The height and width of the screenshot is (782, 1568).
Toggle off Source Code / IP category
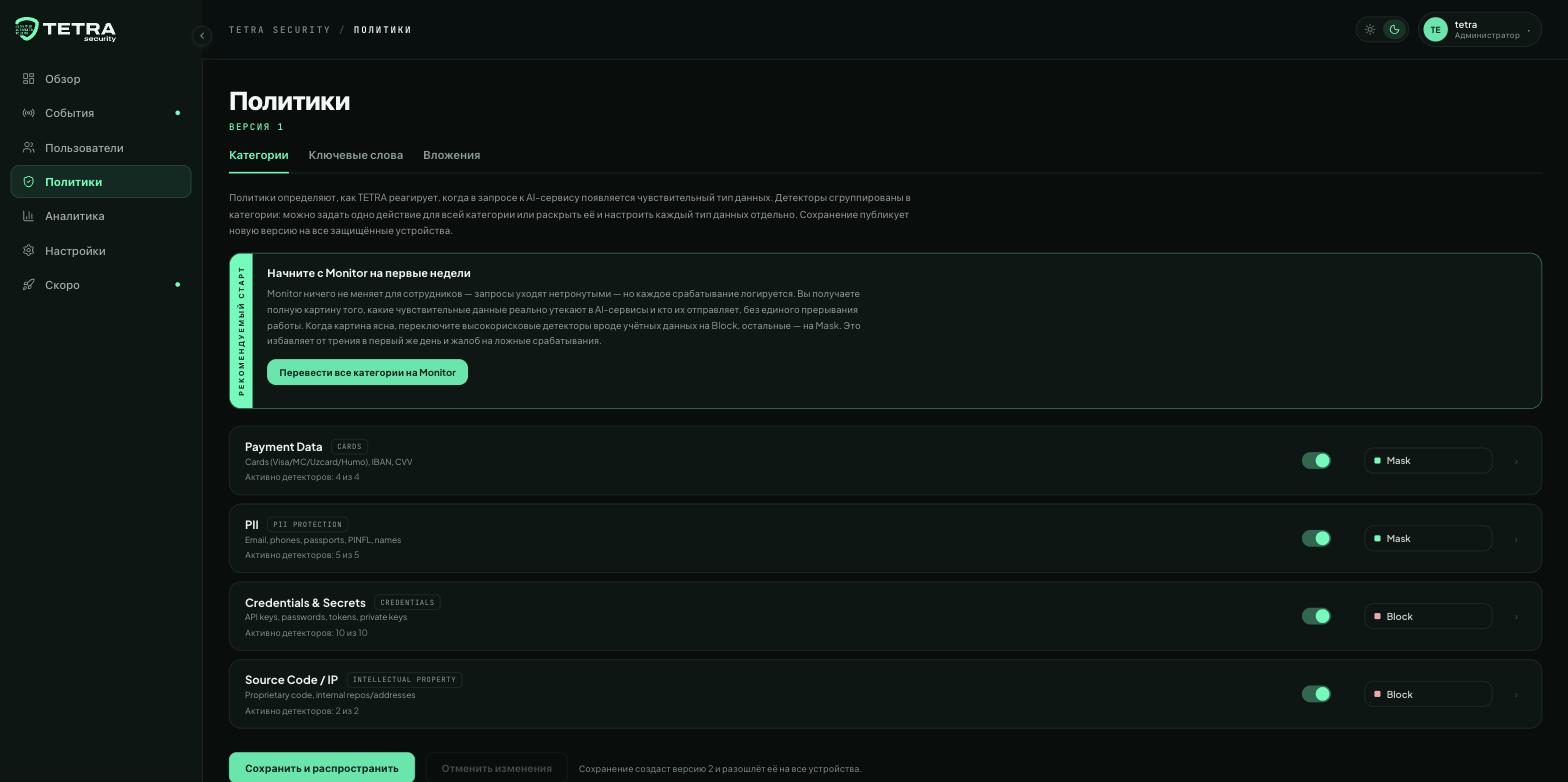pos(1316,694)
